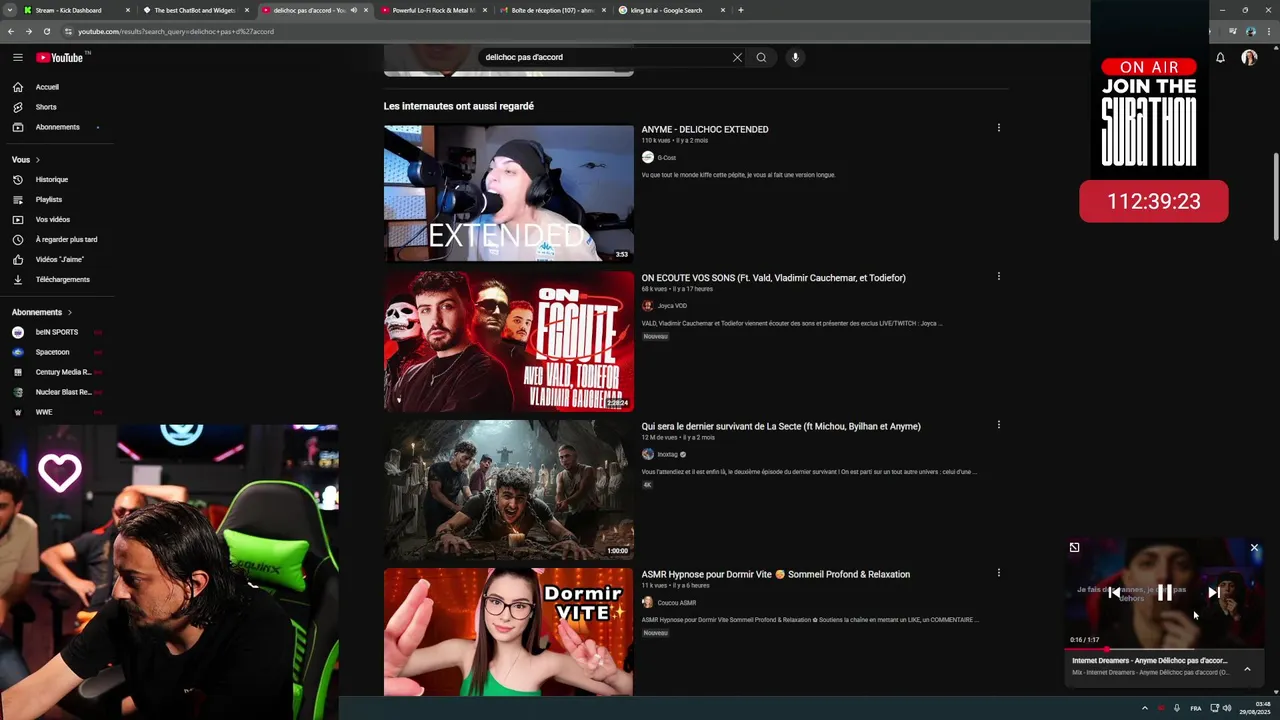Expand the Abonnements sidebar section chevron

click(70, 312)
